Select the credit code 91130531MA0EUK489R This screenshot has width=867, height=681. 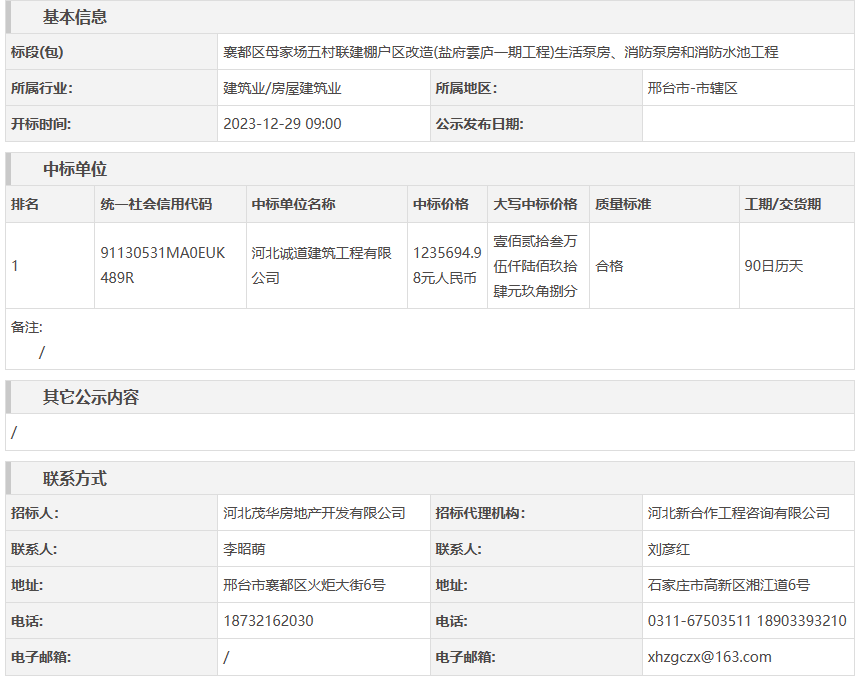tap(163, 265)
